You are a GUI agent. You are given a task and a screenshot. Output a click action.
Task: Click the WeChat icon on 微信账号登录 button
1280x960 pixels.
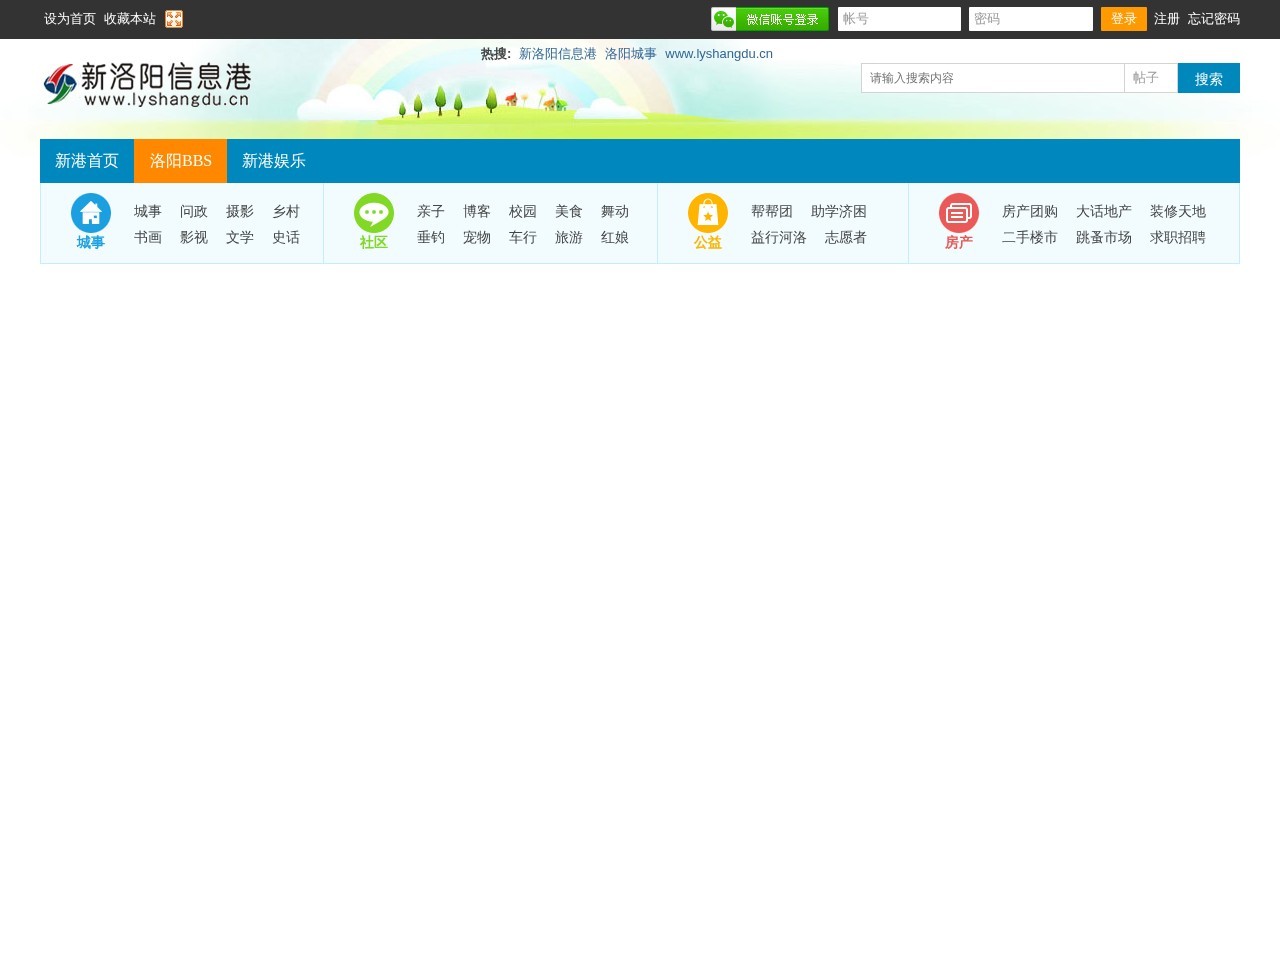click(x=725, y=18)
